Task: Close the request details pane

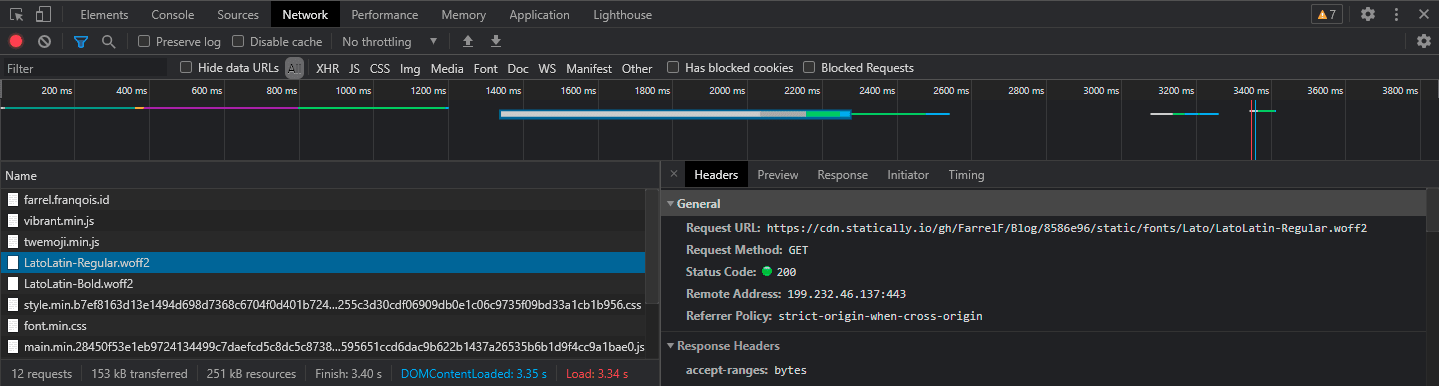Action: (673, 174)
